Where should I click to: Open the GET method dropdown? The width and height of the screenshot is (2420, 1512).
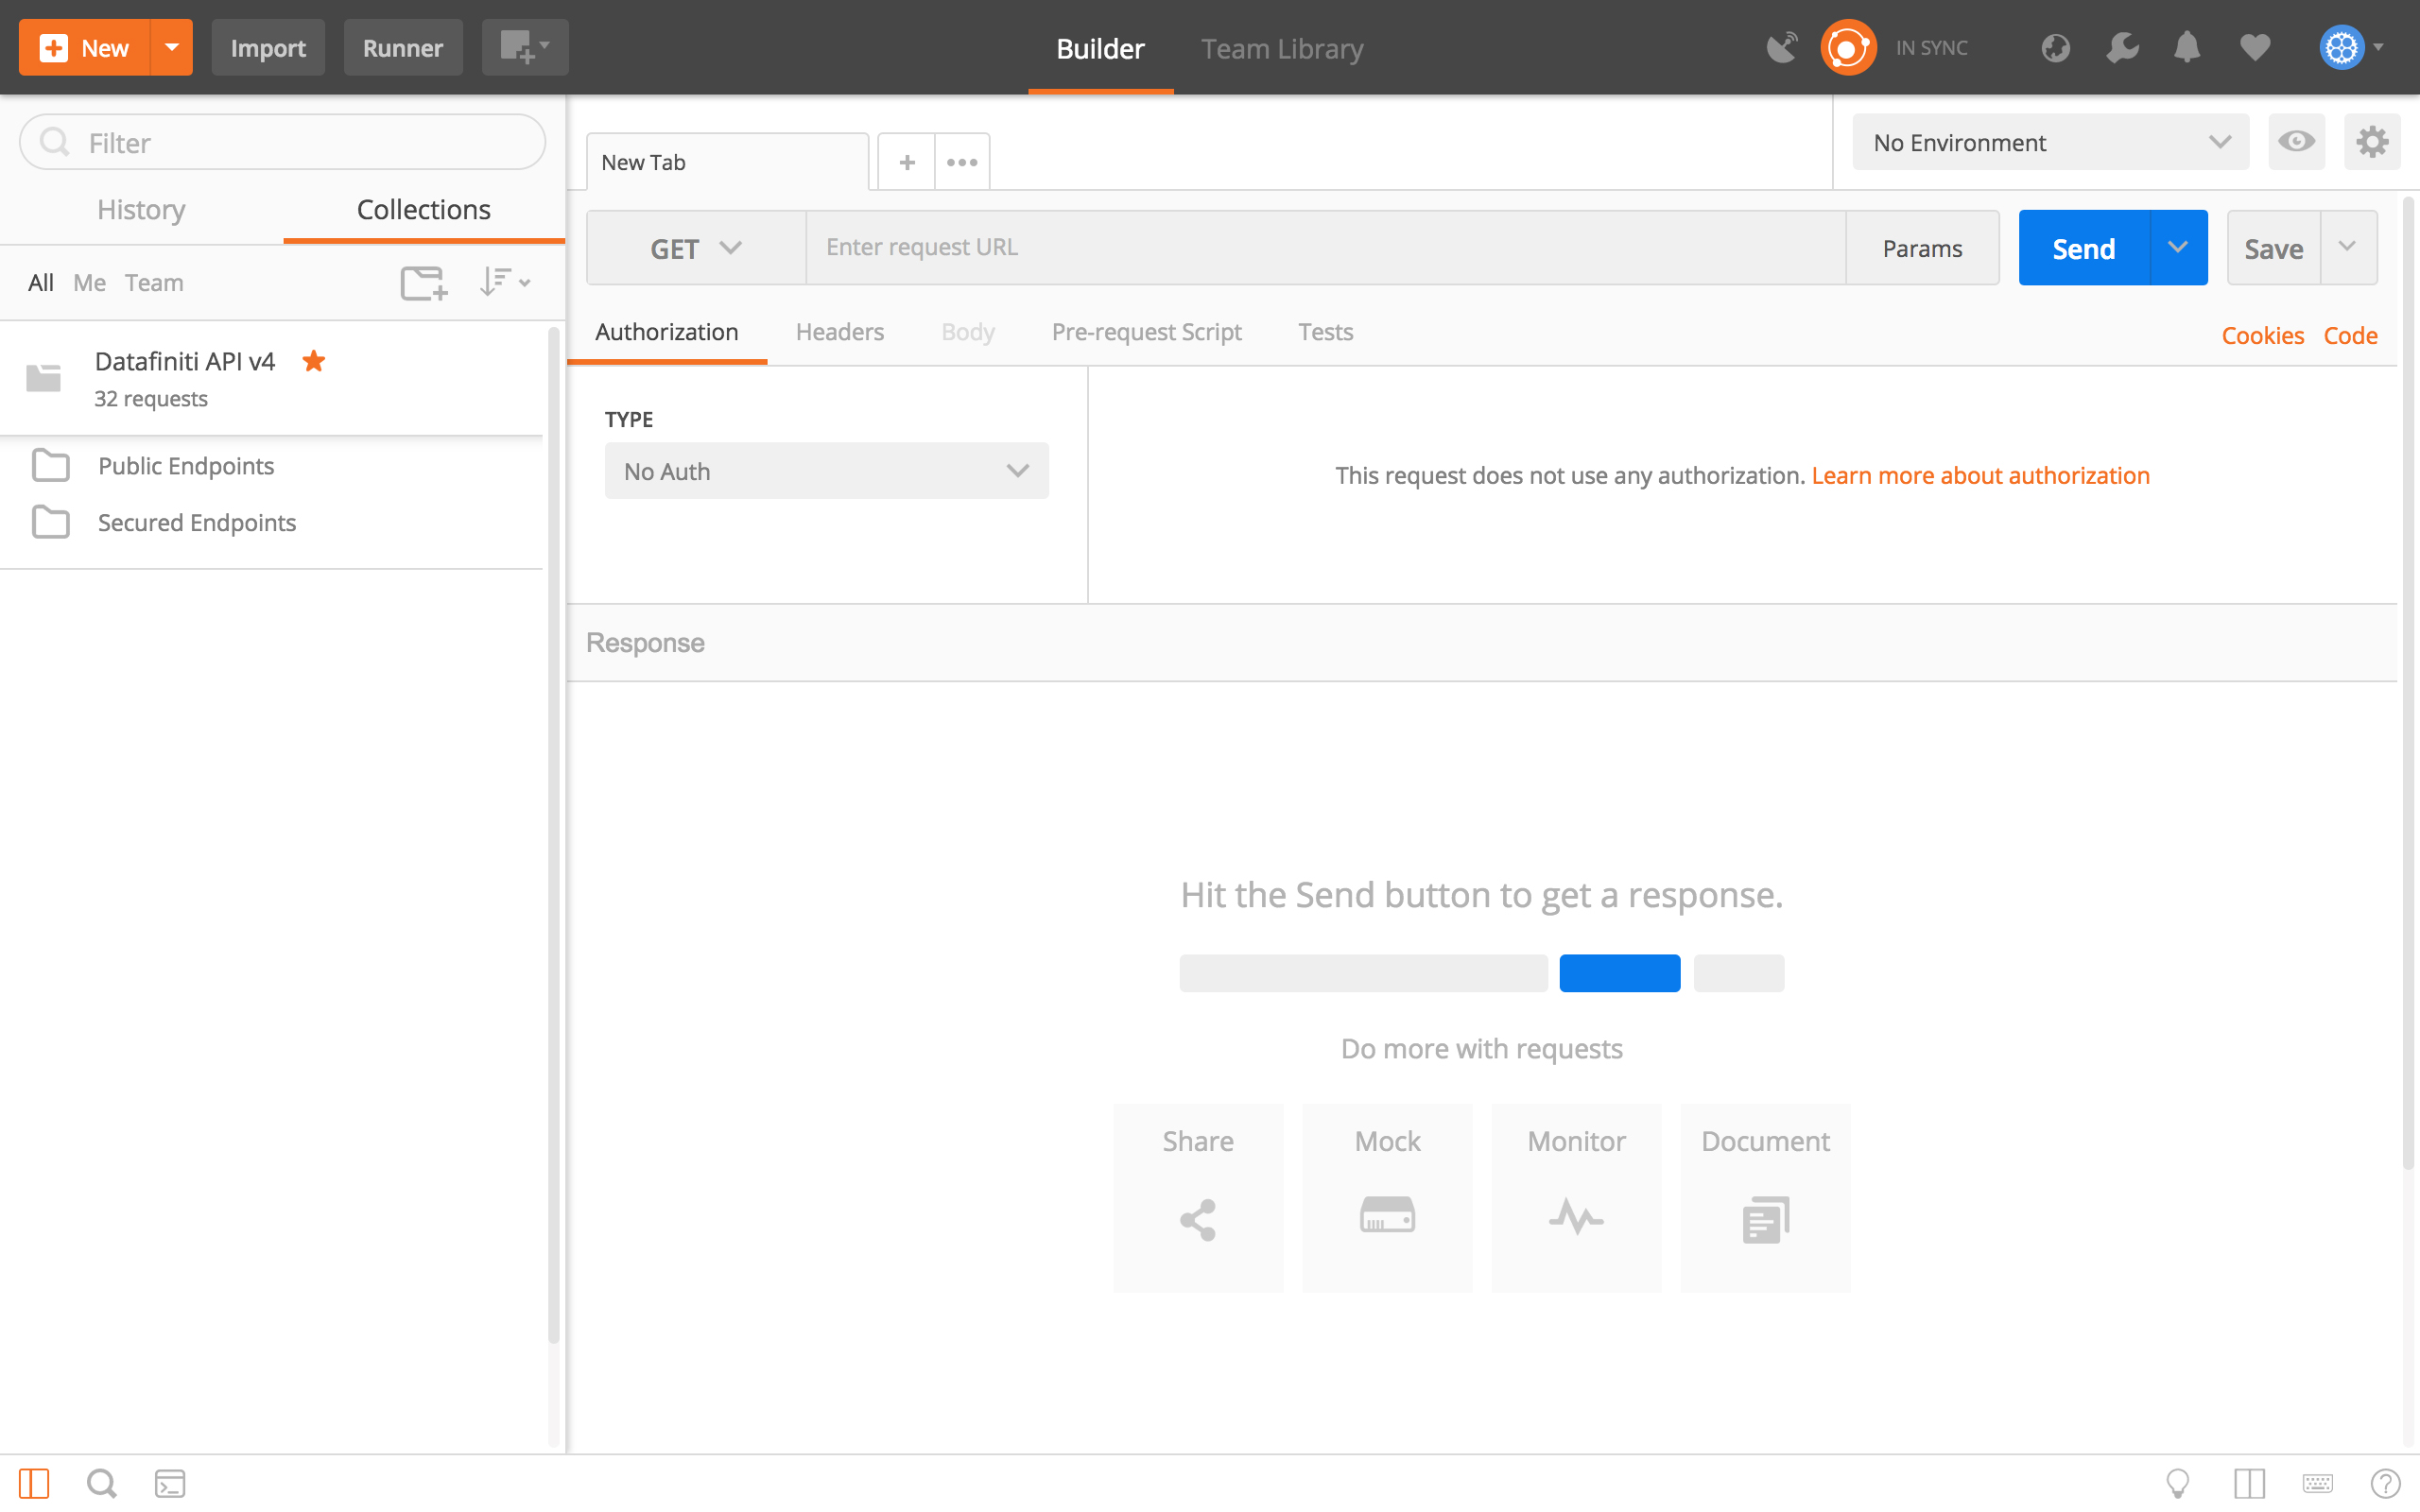[x=696, y=248]
